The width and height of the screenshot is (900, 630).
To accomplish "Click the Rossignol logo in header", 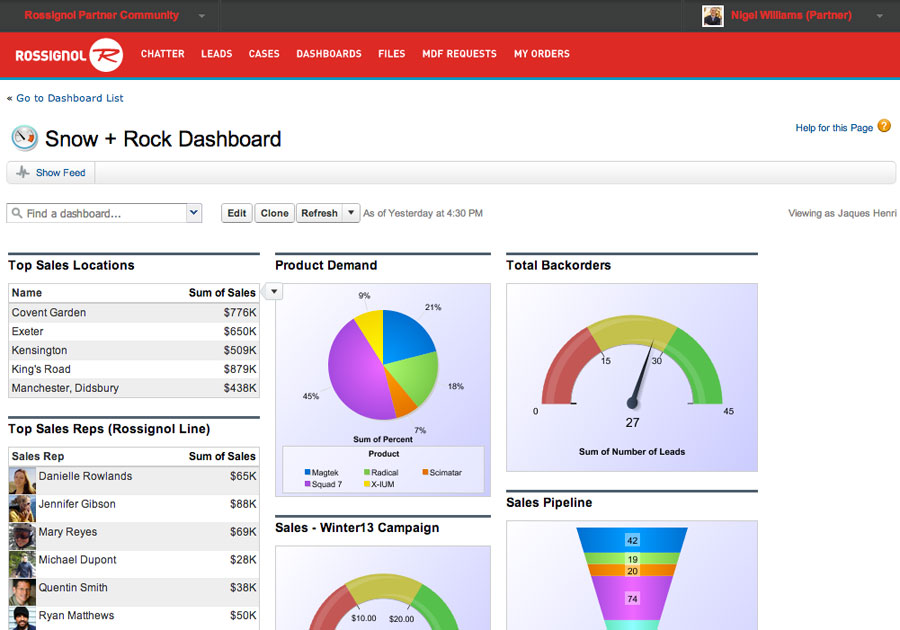I will click(69, 55).
